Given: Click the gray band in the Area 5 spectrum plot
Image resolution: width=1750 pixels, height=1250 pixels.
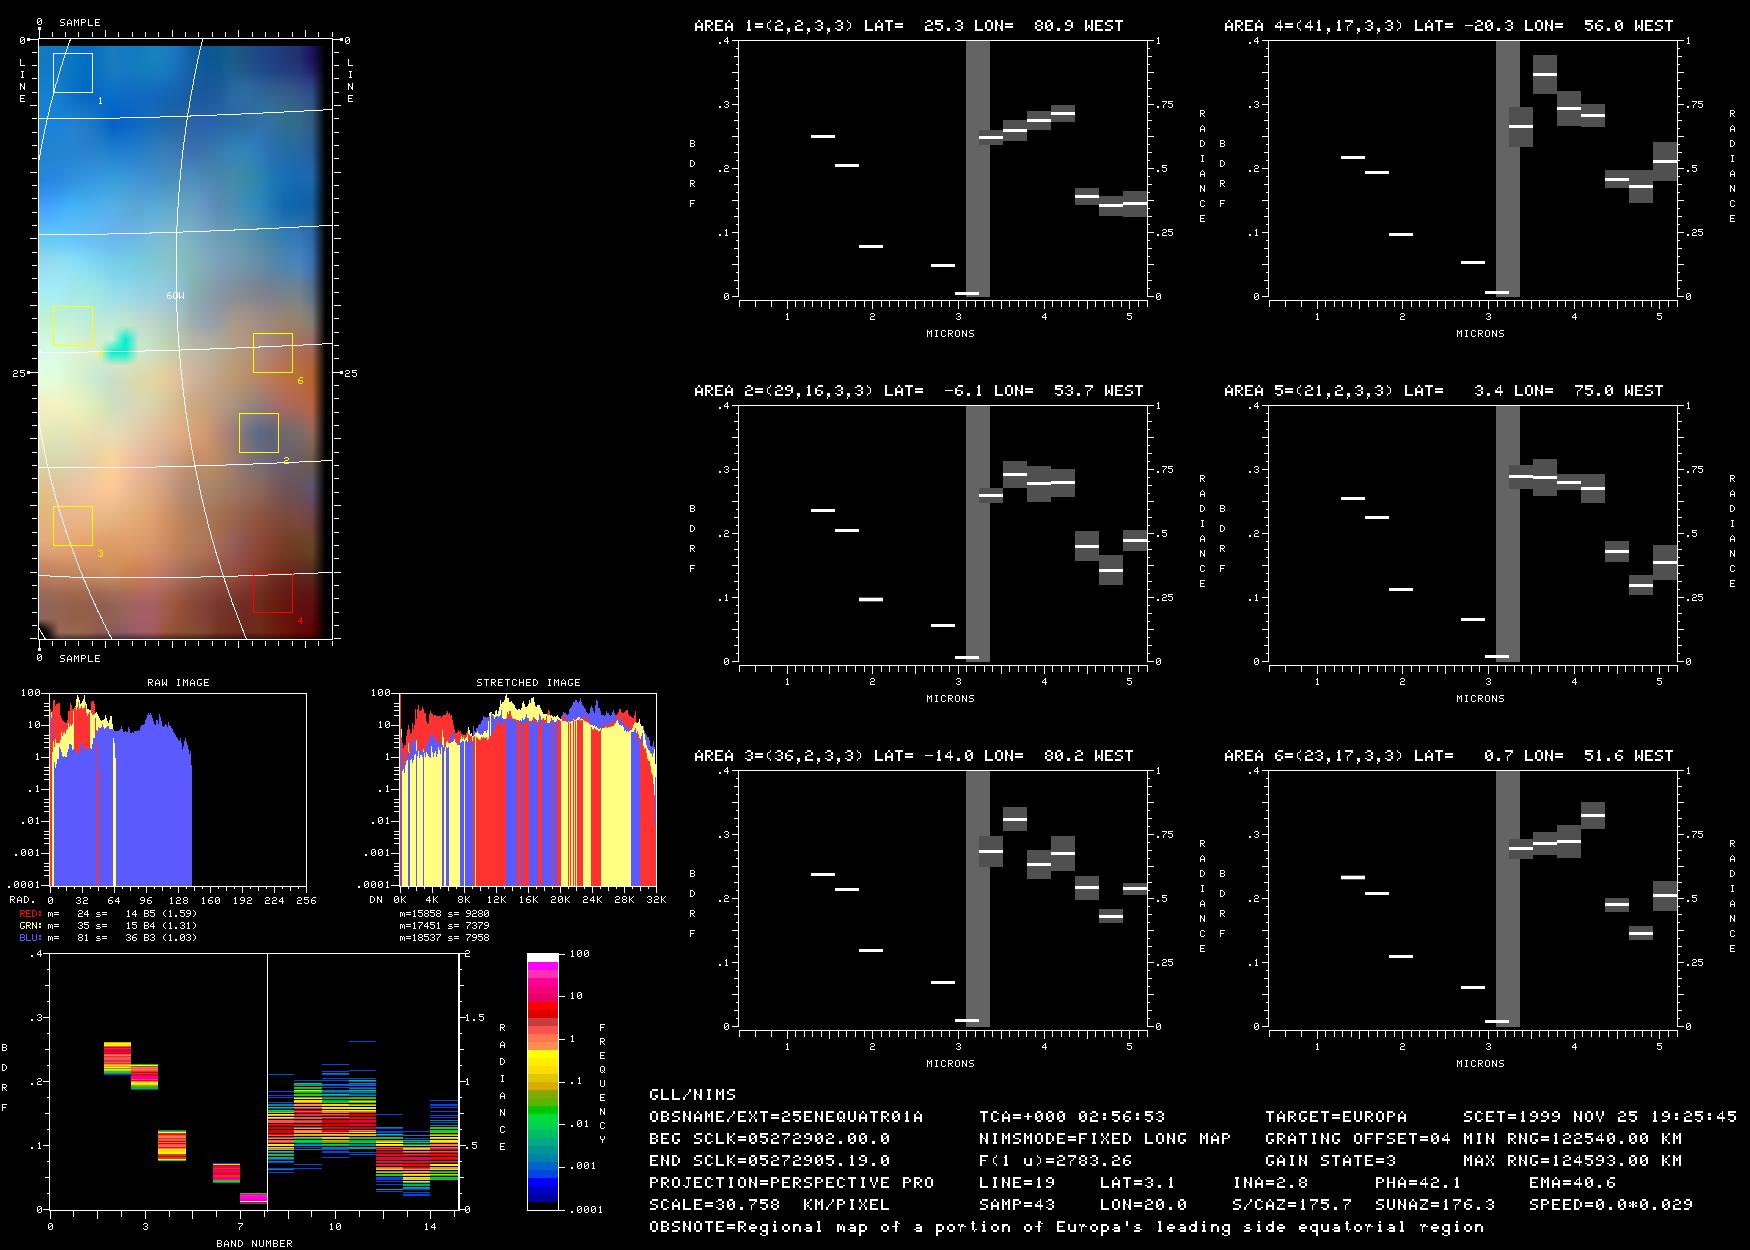Looking at the screenshot, I should [1508, 534].
